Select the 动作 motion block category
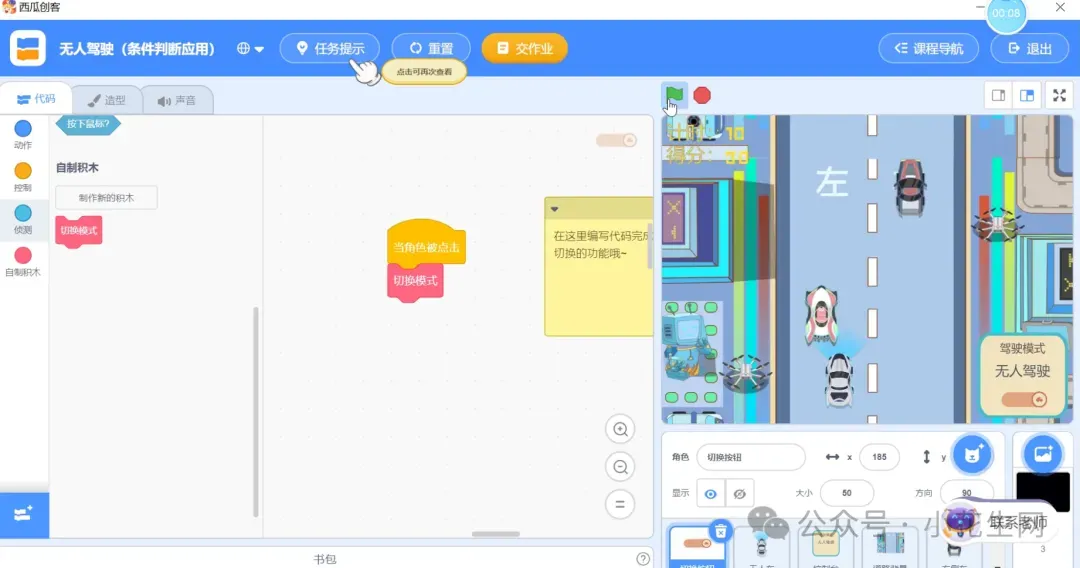 click(x=23, y=134)
